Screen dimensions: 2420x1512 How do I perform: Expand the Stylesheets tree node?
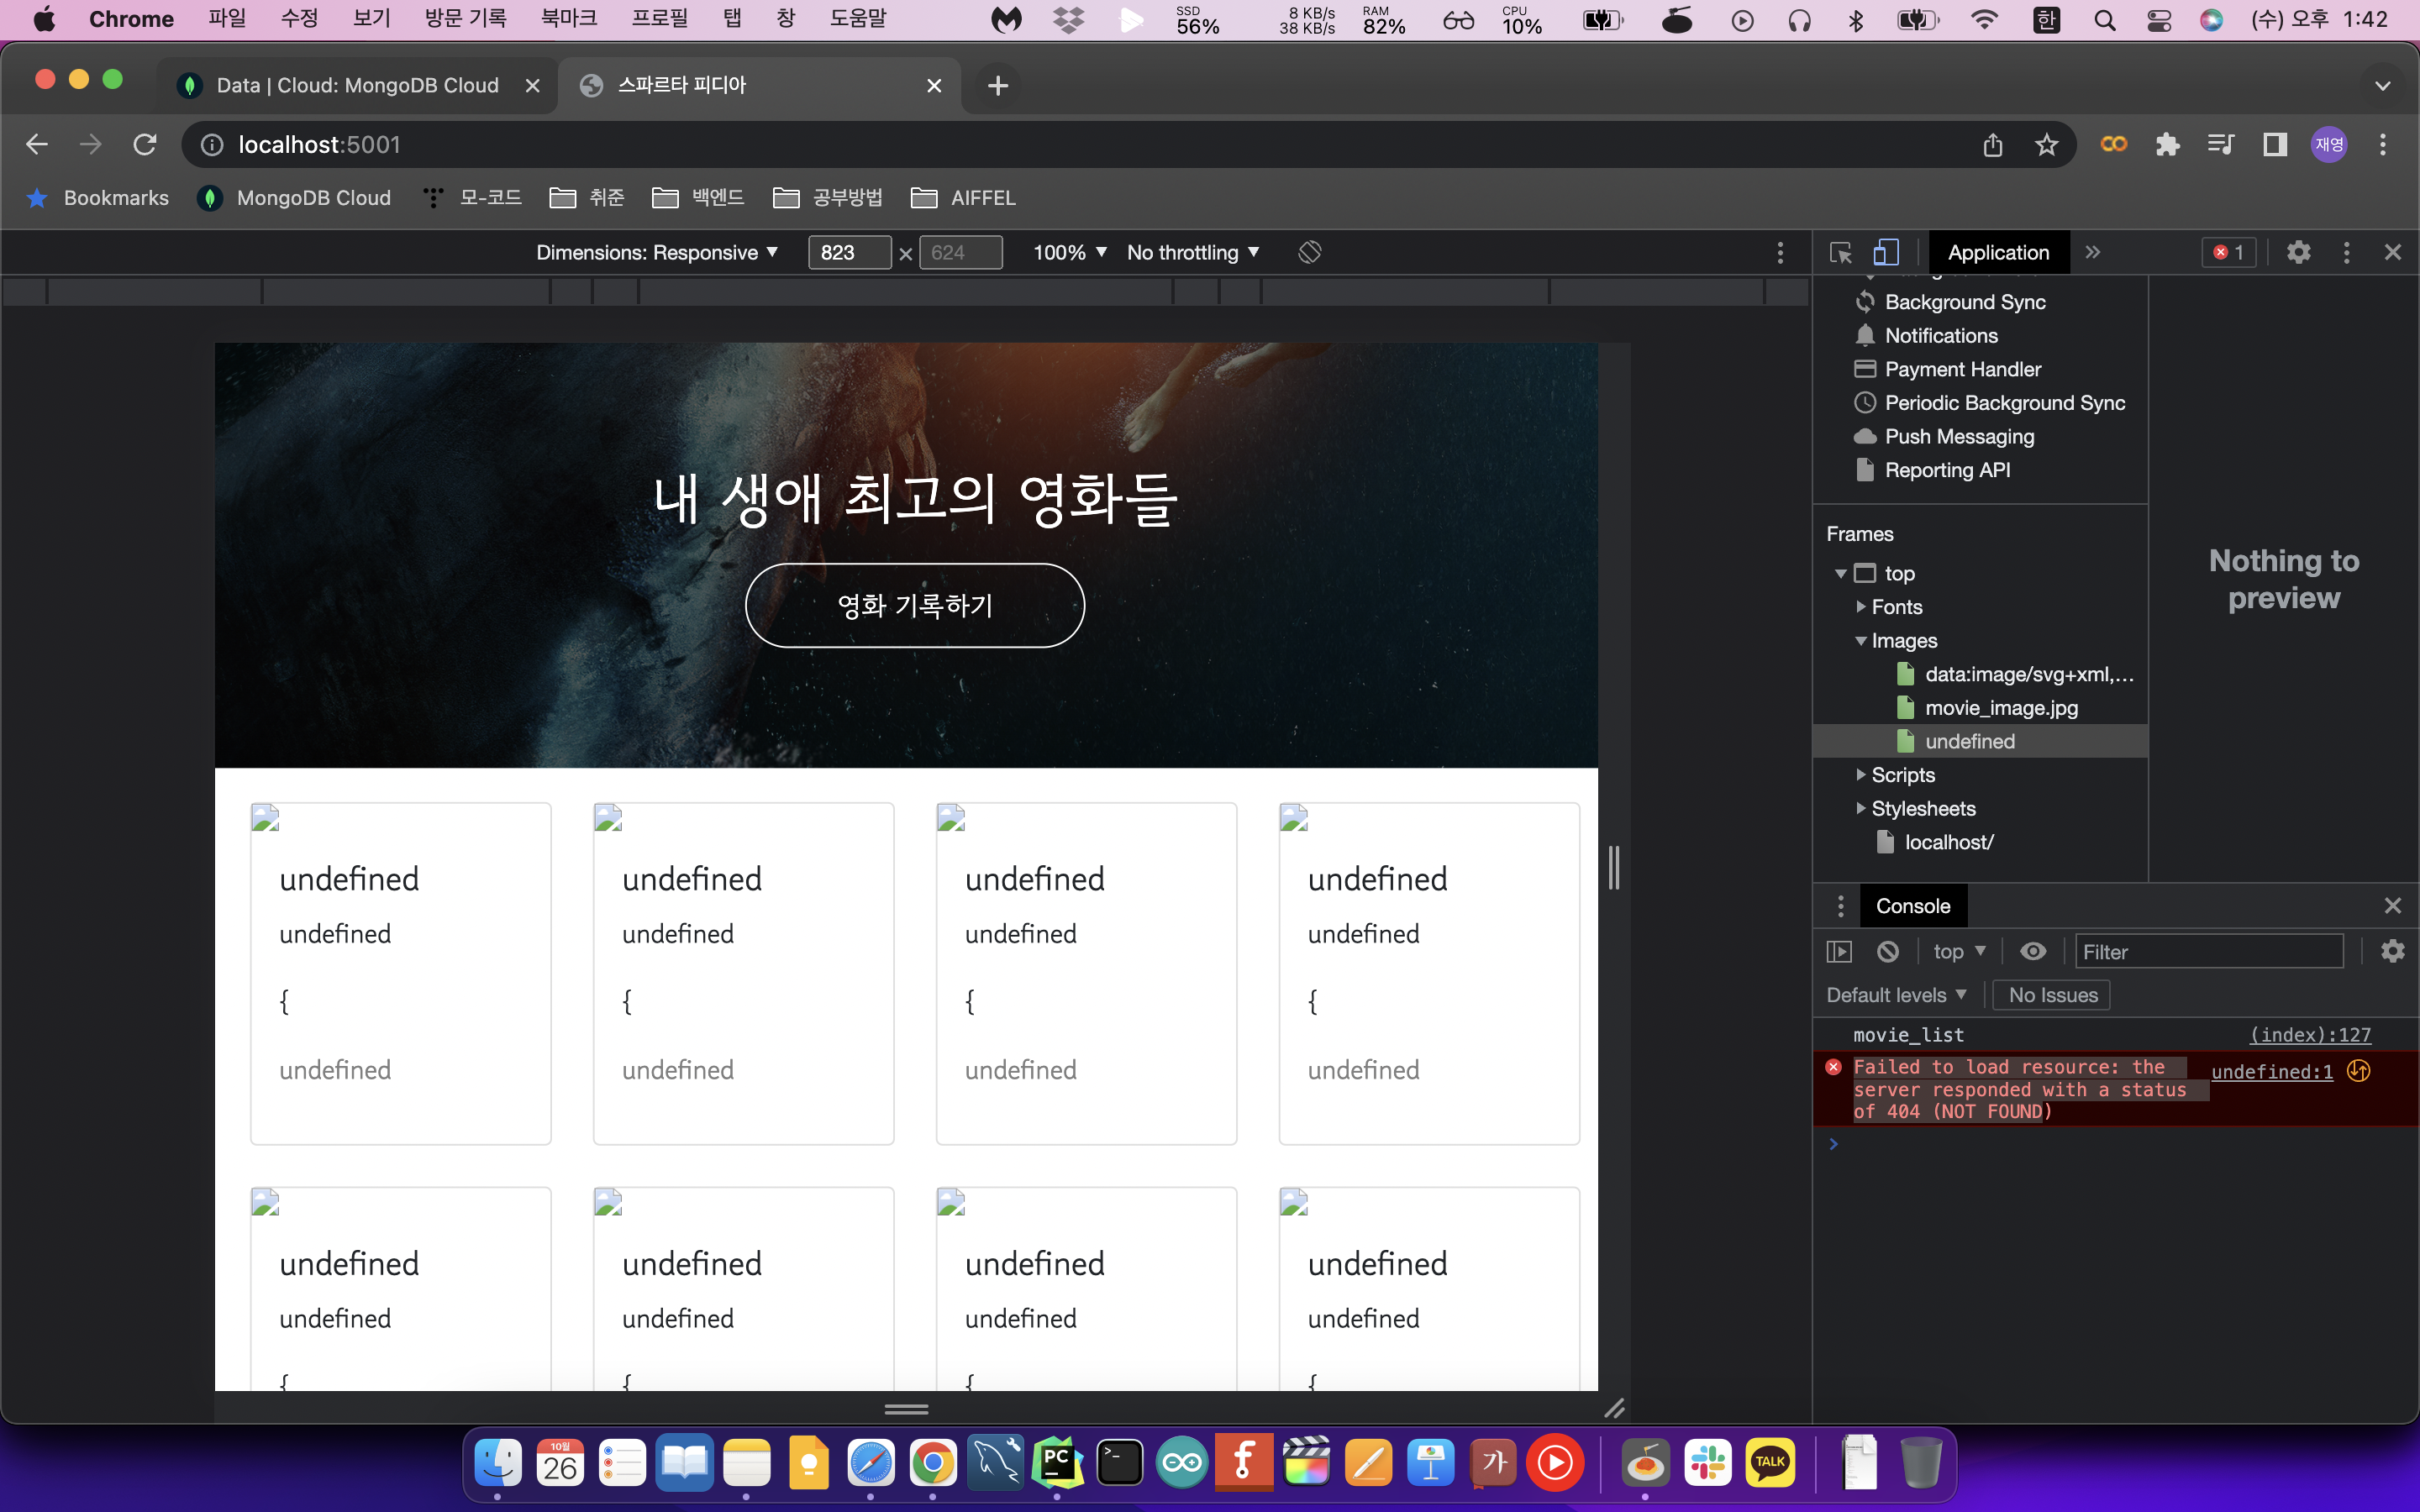pyautogui.click(x=1860, y=808)
